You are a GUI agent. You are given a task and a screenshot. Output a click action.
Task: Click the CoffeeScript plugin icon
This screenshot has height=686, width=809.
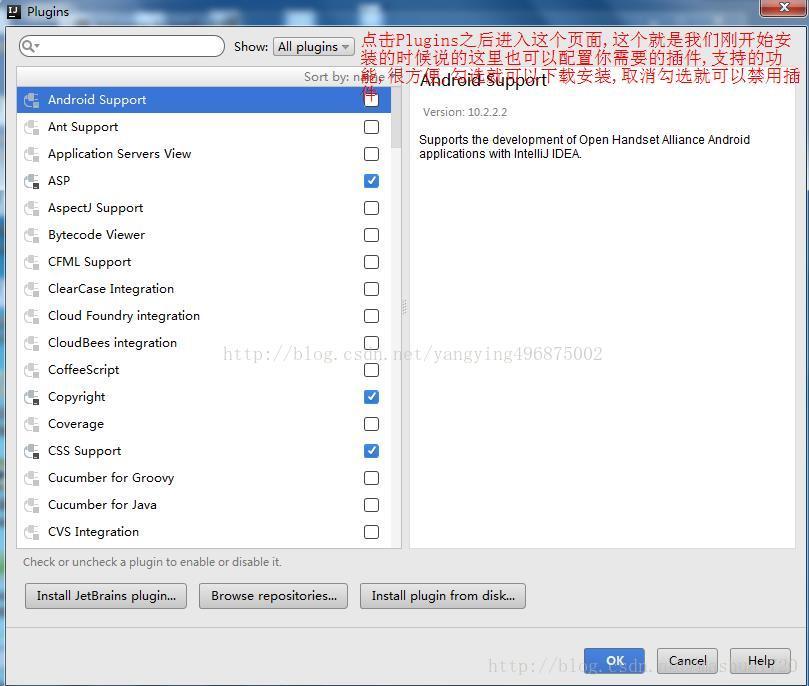tap(31, 370)
